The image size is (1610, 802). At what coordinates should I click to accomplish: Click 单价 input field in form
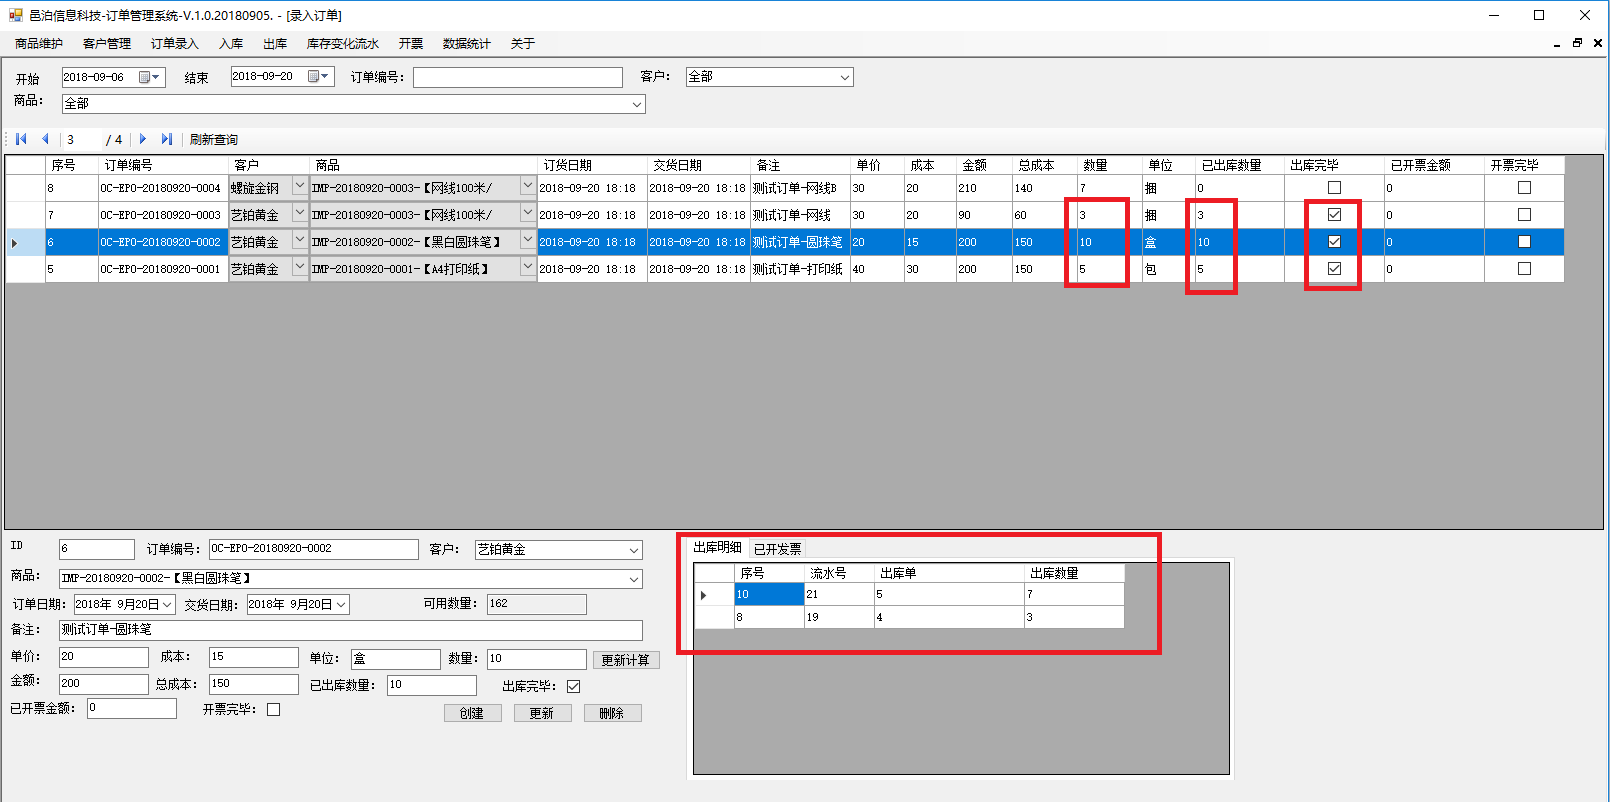click(x=104, y=657)
